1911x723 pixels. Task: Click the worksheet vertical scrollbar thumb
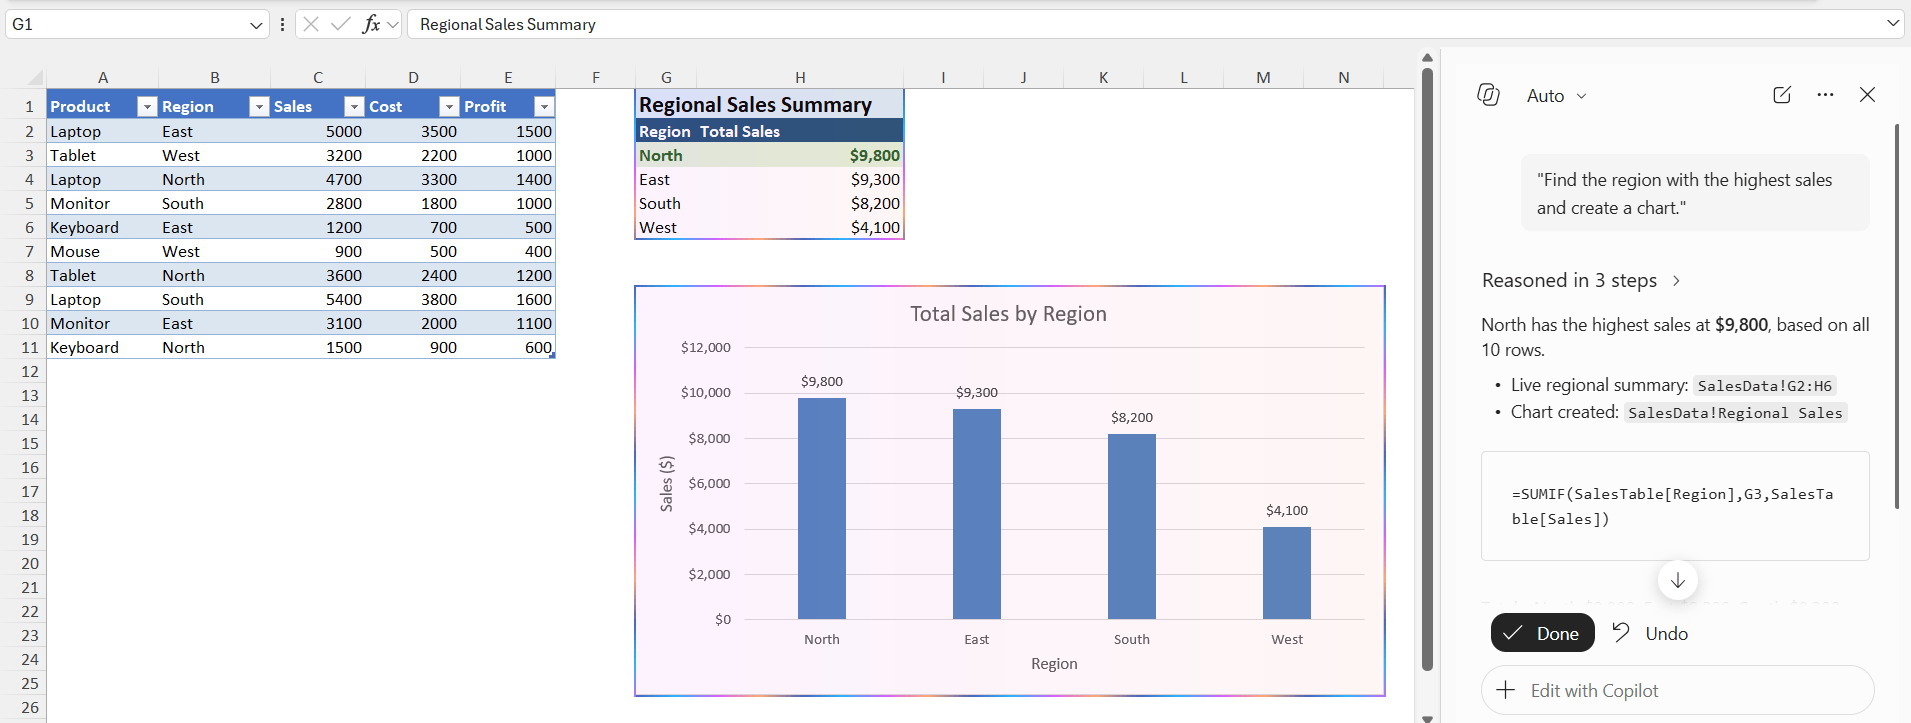click(1427, 370)
